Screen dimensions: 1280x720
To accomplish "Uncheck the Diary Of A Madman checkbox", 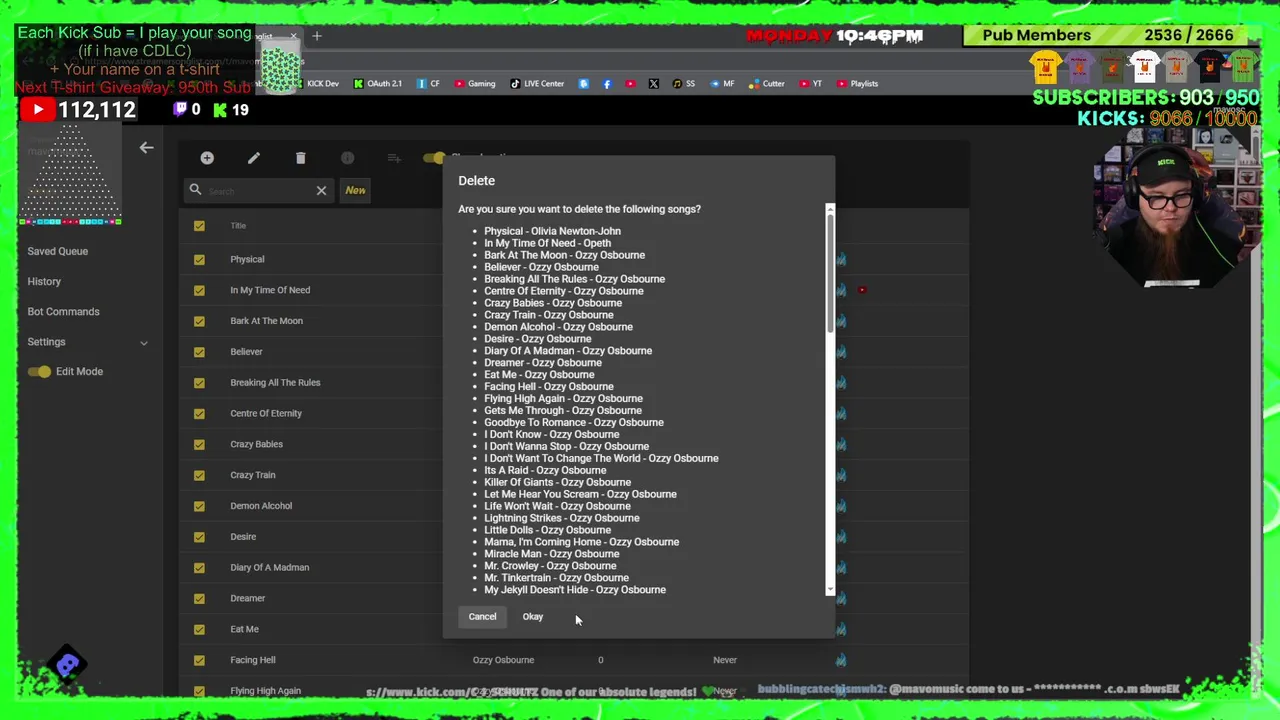I will pyautogui.click(x=199, y=567).
